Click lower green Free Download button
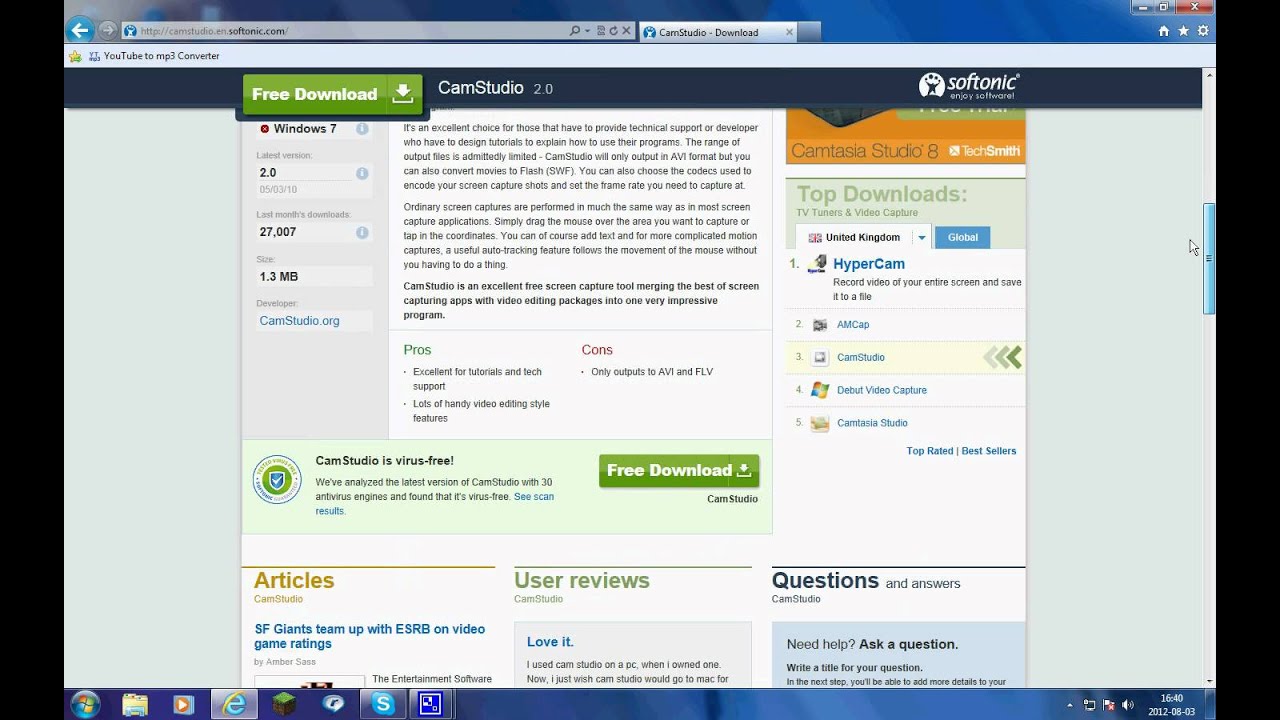This screenshot has width=1280, height=720. click(679, 471)
